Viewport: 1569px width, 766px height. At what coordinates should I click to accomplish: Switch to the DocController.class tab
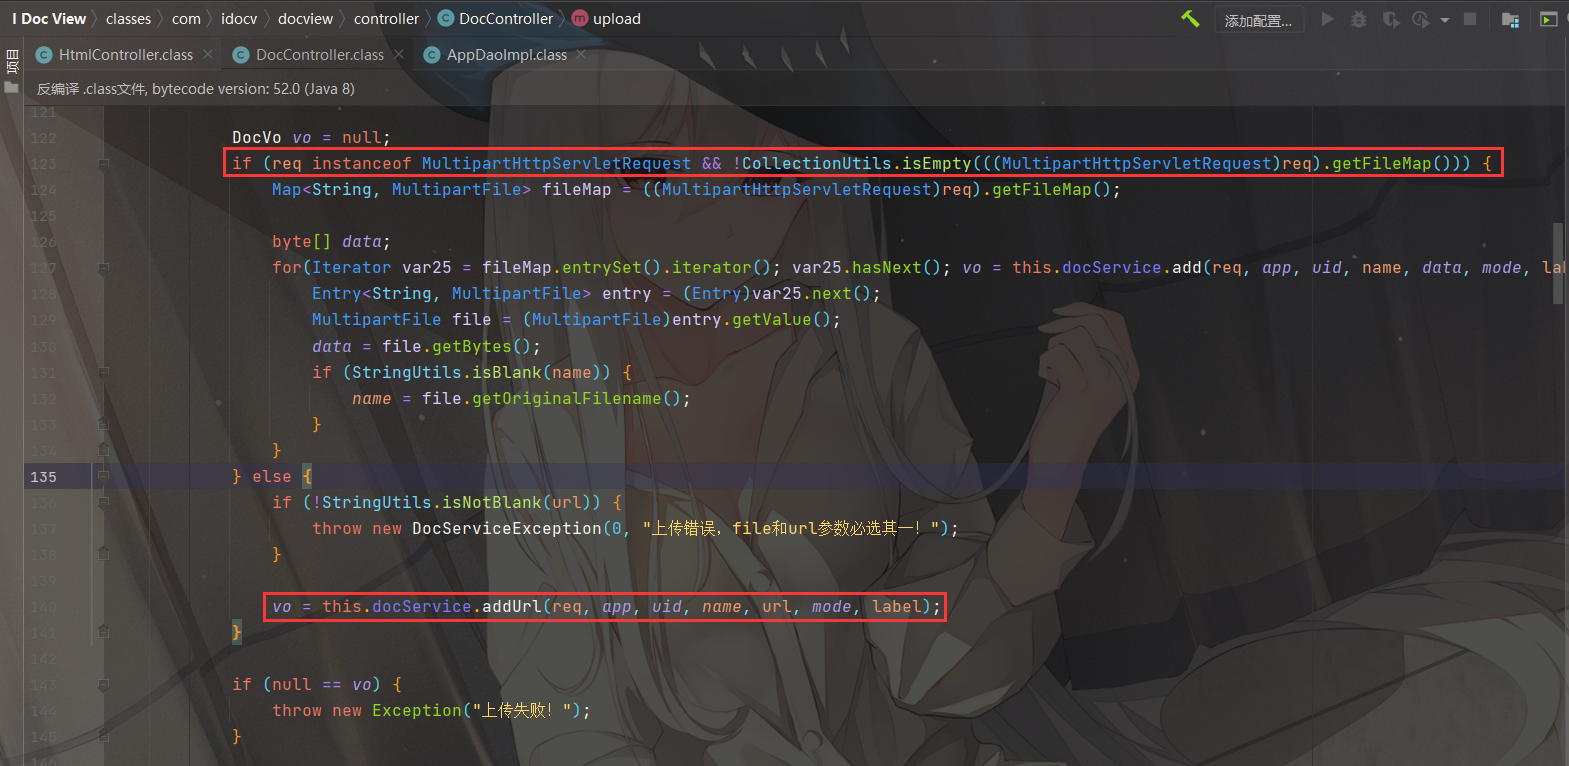(319, 55)
